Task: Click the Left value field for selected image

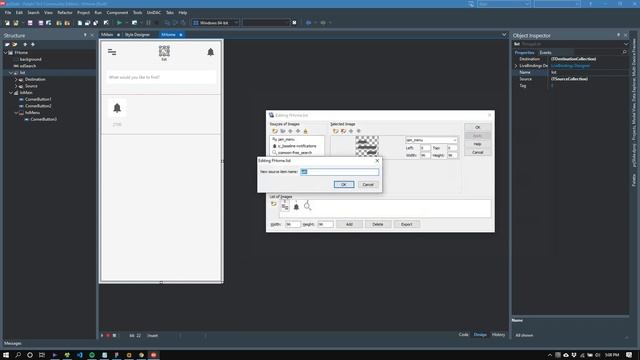Action: pyautogui.click(x=425, y=148)
